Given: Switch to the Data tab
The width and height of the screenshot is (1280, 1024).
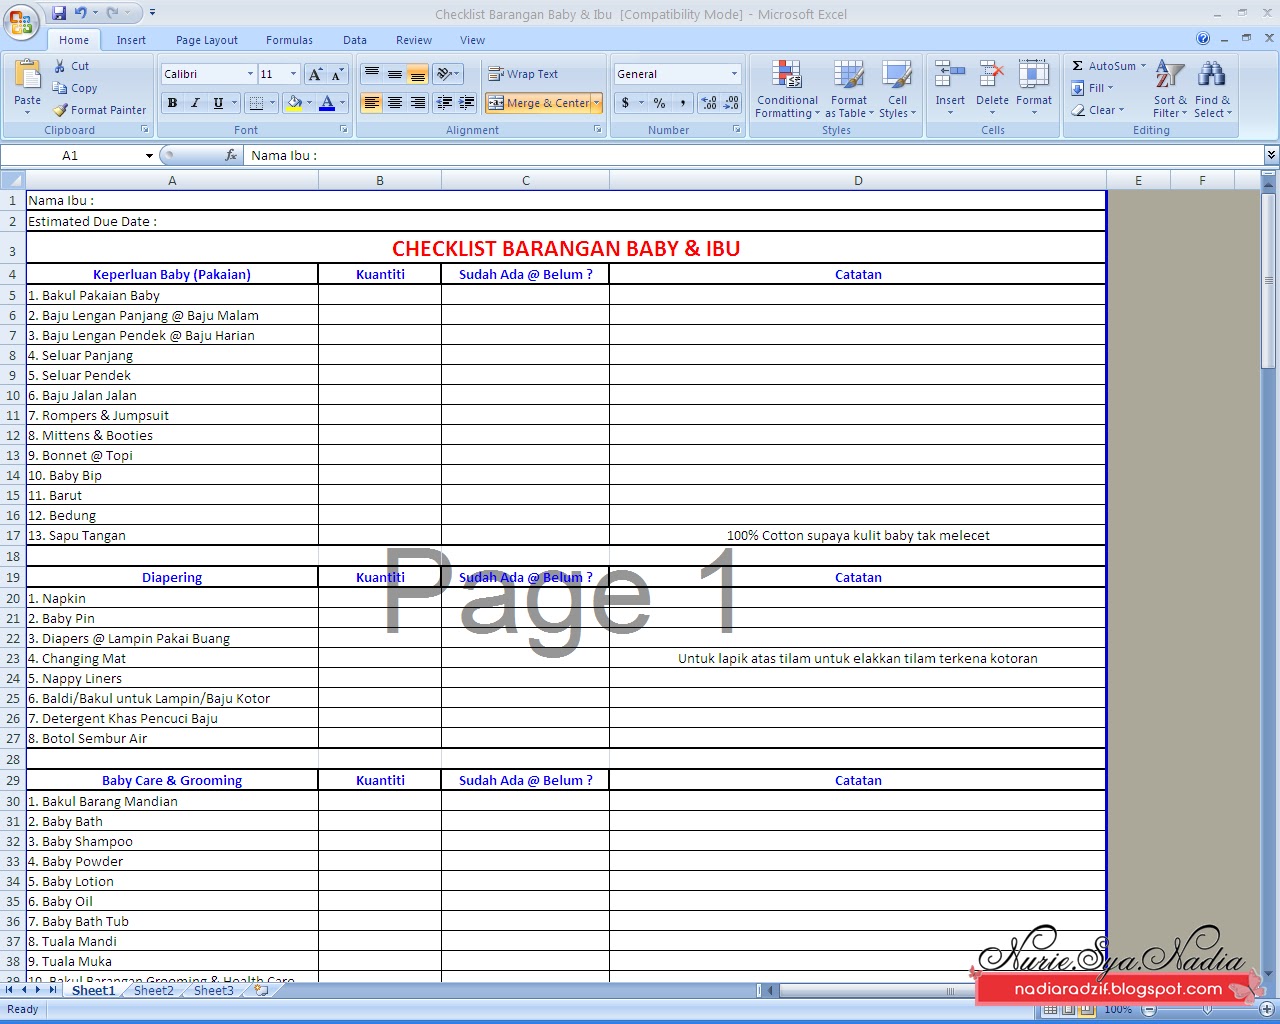Looking at the screenshot, I should tap(355, 40).
